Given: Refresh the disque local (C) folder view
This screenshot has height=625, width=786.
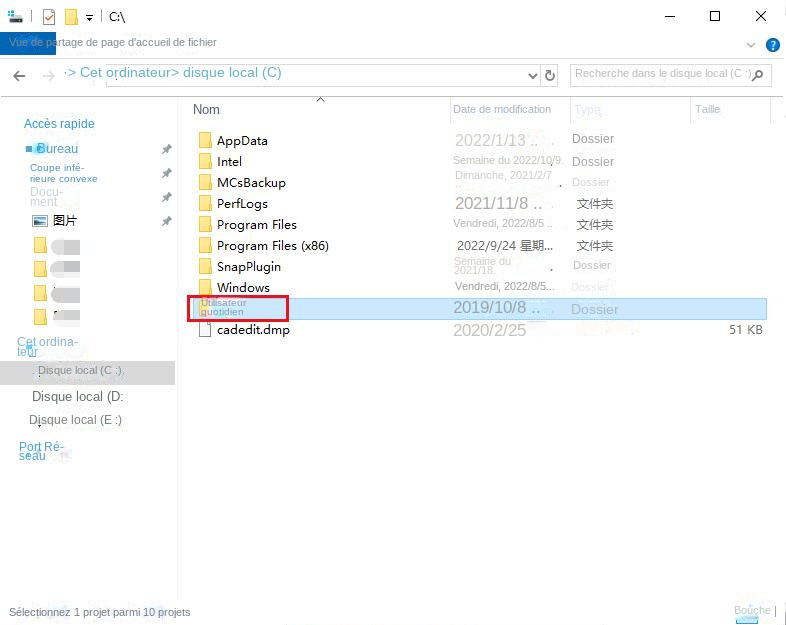Looking at the screenshot, I should click(x=550, y=76).
